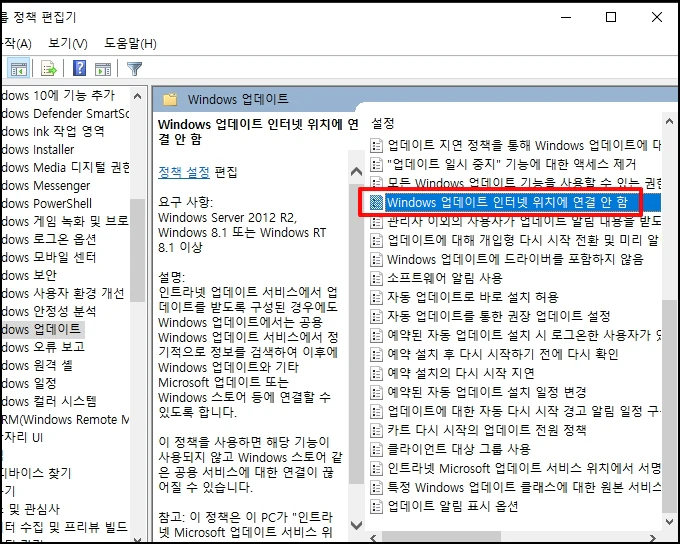Open the 도움말(H) menu

(x=130, y=43)
